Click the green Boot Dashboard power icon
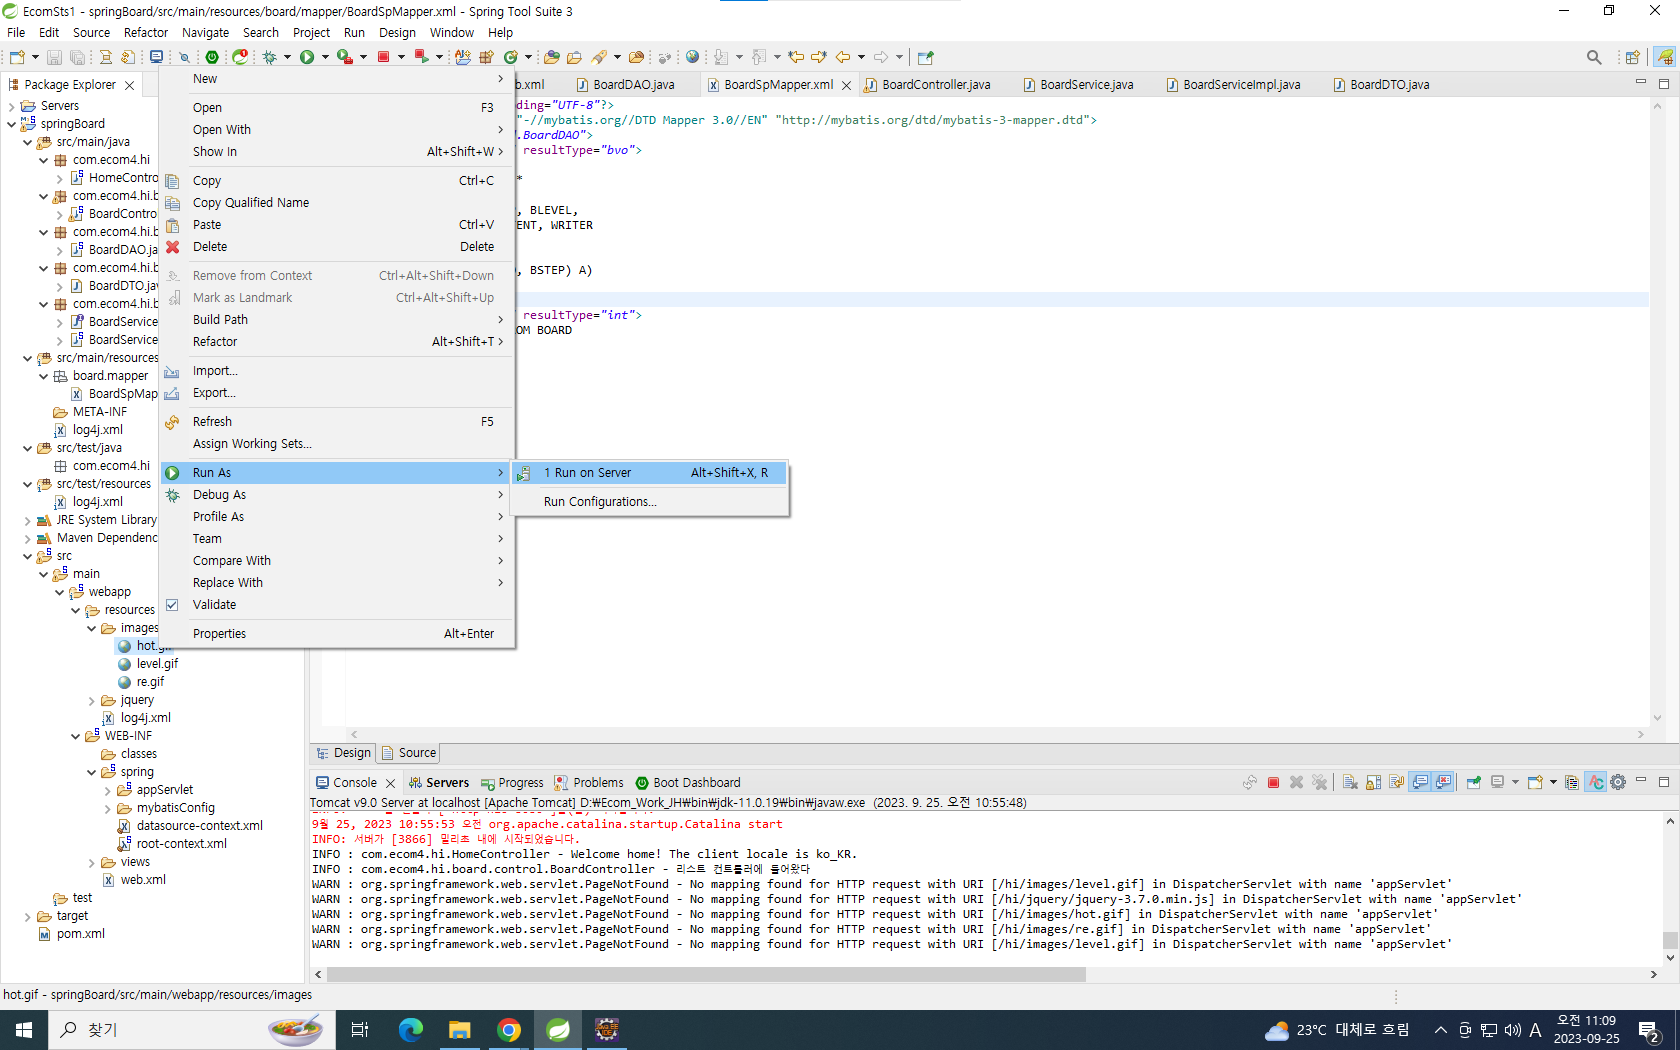 pos(212,57)
